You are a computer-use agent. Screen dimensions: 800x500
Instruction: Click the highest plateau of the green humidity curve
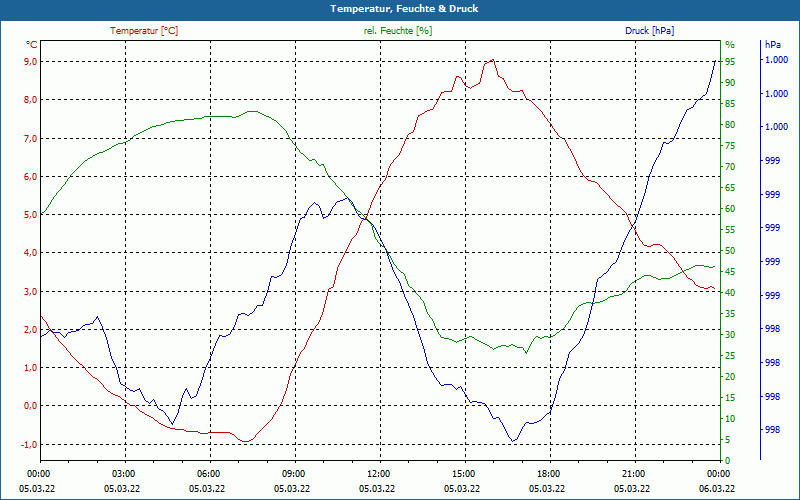coord(252,111)
